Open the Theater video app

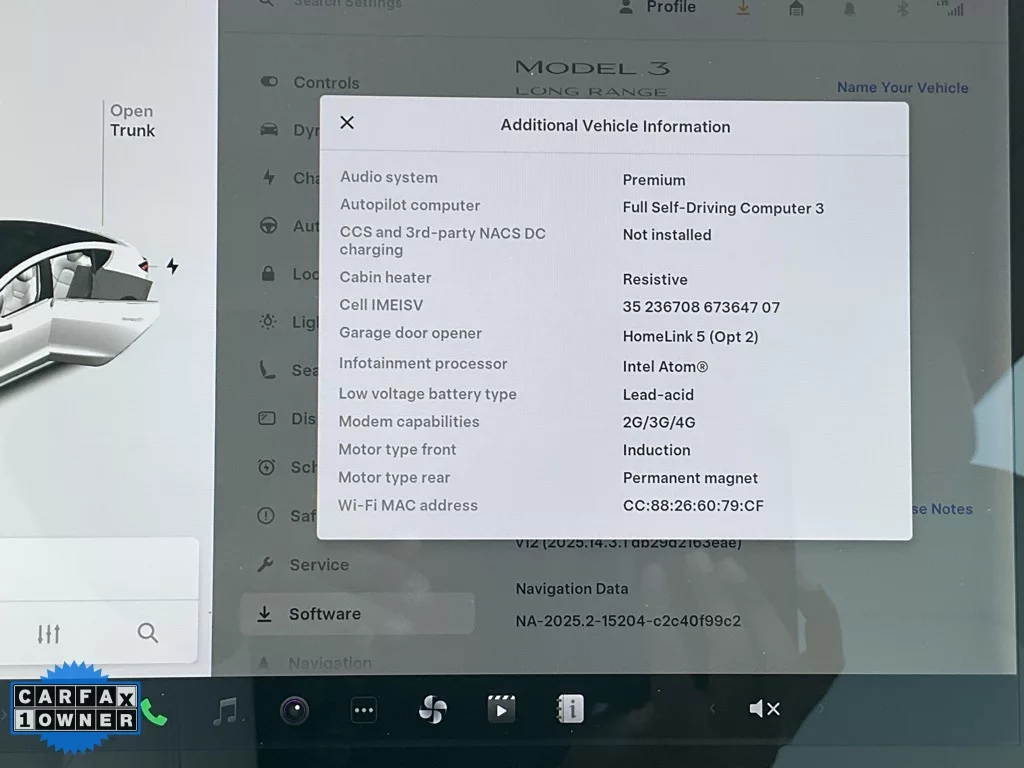coord(501,710)
